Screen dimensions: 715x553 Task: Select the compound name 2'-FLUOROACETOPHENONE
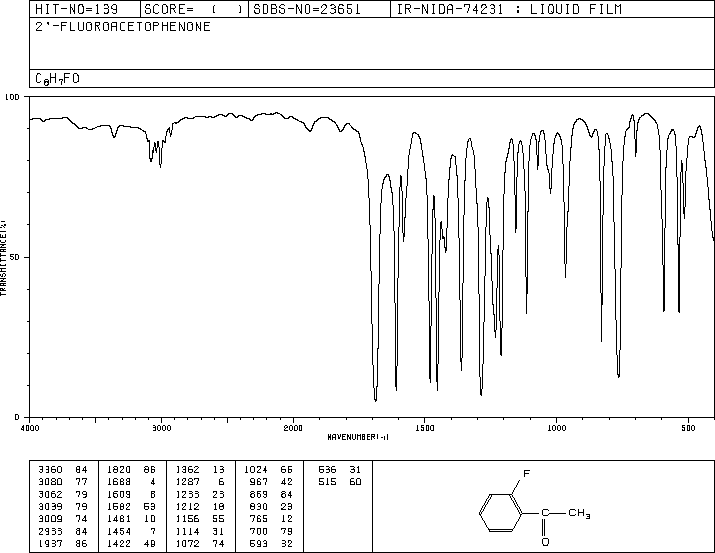[x=123, y=26]
